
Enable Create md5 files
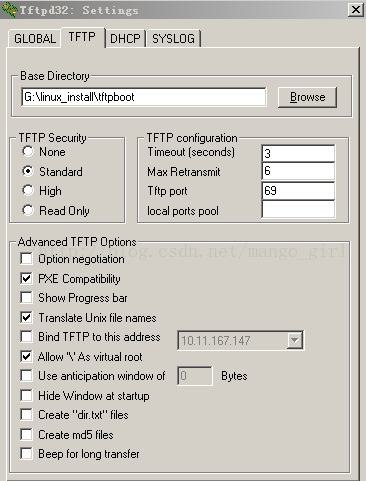click(x=26, y=434)
